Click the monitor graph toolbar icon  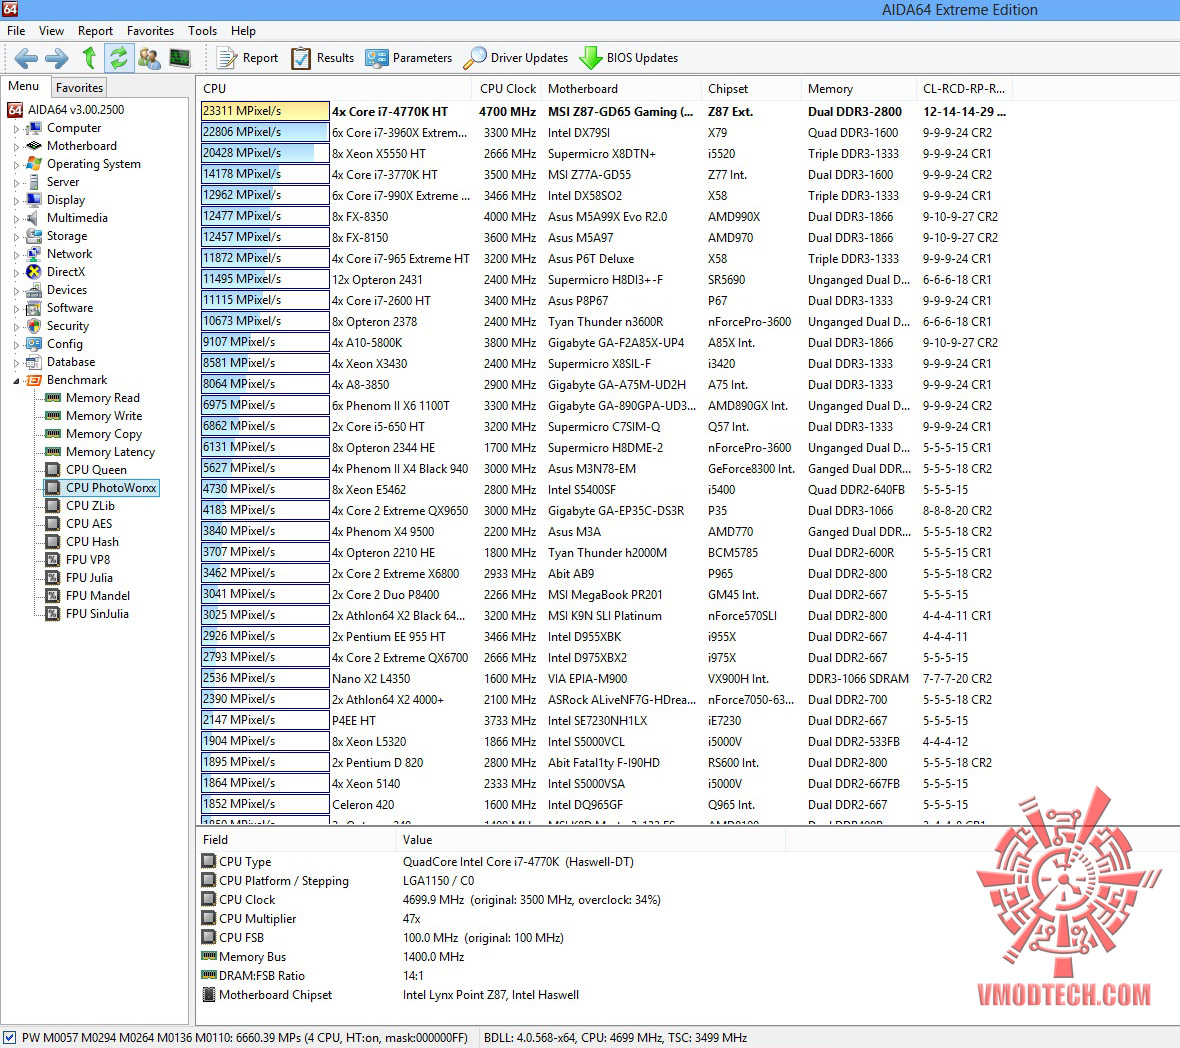179,58
